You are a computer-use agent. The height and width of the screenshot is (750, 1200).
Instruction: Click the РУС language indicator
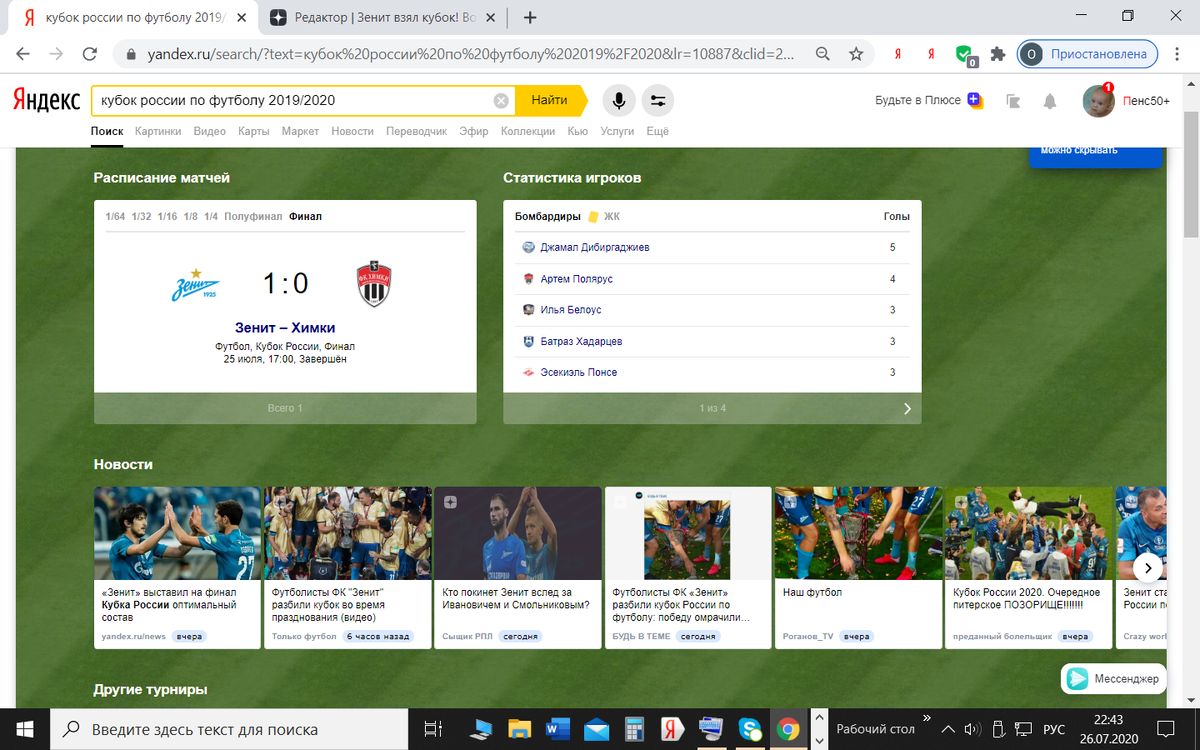(1053, 729)
